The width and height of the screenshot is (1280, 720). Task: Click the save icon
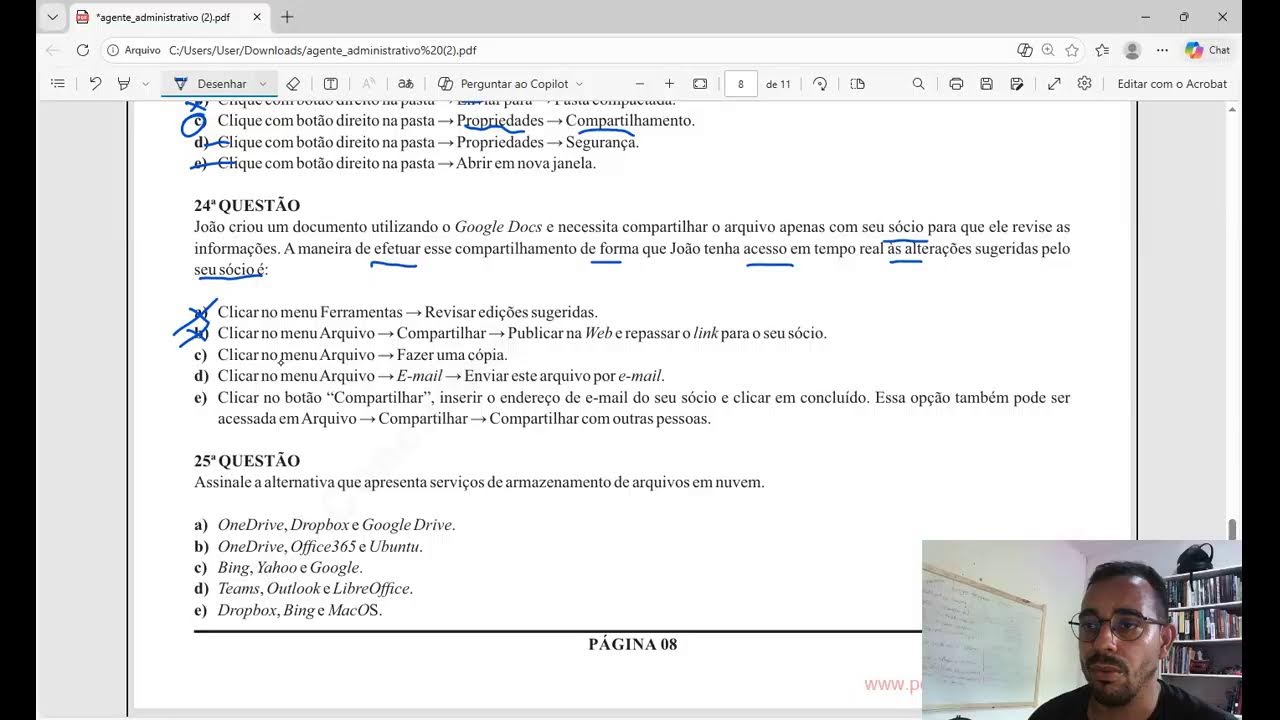(986, 84)
